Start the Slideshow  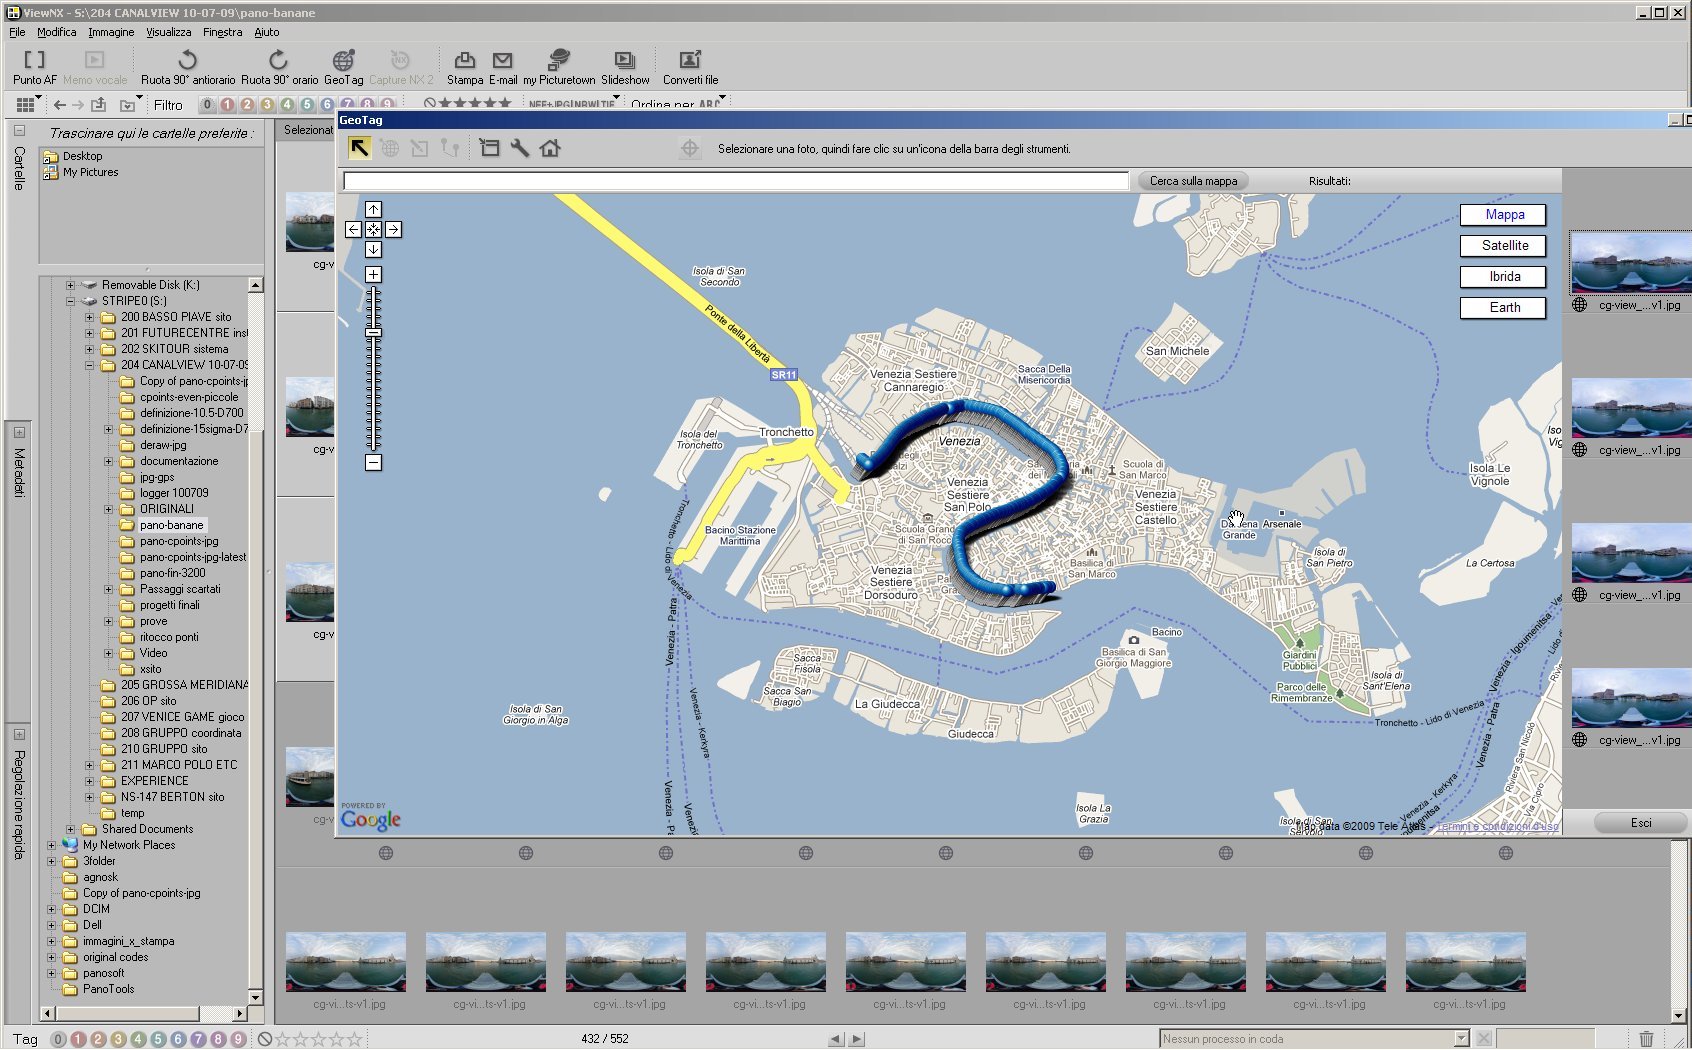pyautogui.click(x=625, y=61)
